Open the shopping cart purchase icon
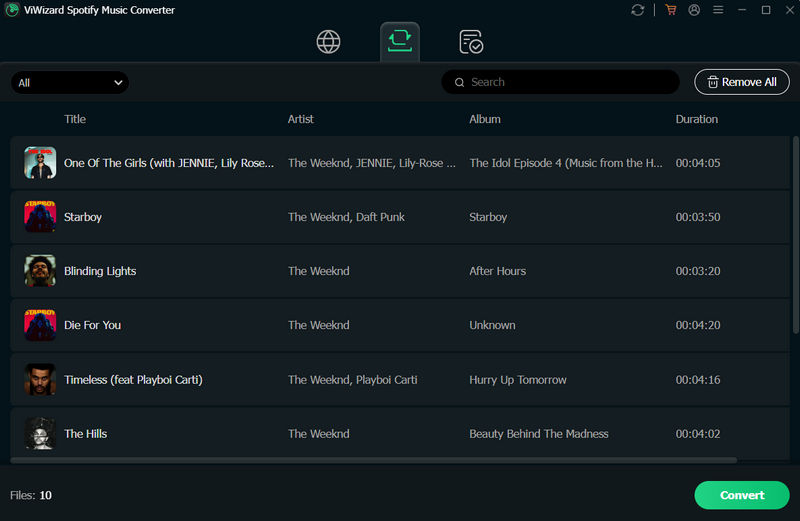800x521 pixels. click(x=671, y=10)
